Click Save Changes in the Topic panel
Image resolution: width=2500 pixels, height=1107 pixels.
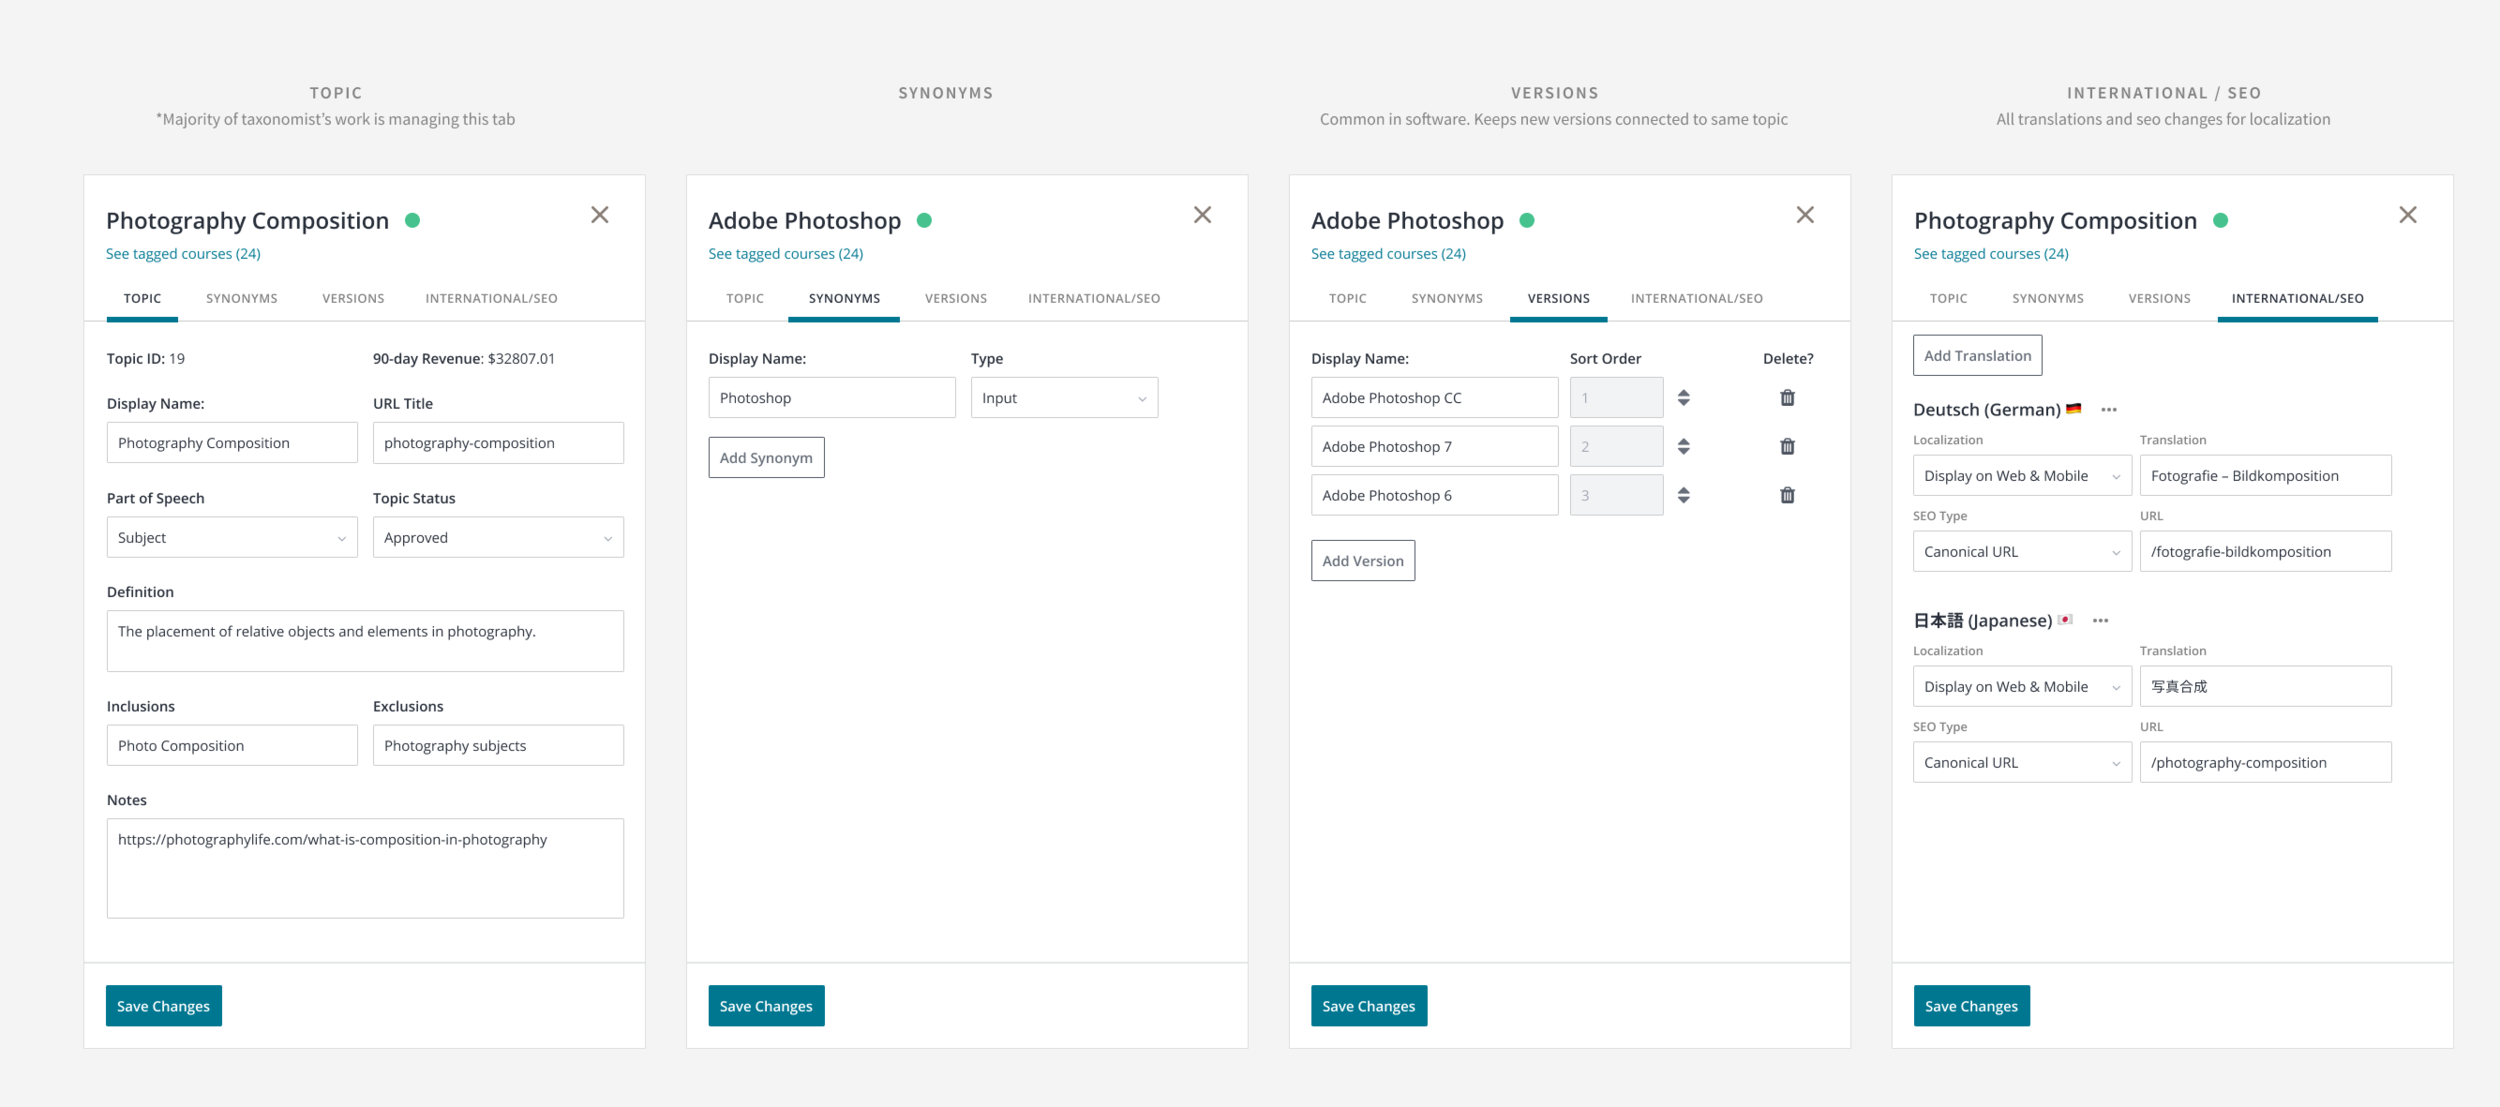click(x=164, y=1006)
